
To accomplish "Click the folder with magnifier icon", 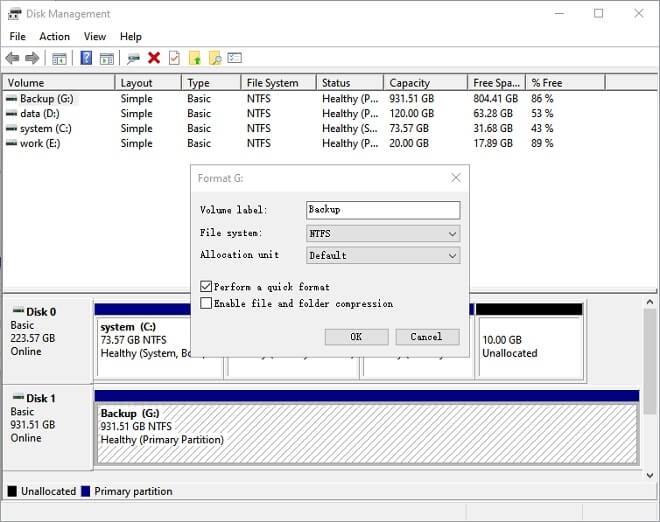I will pyautogui.click(x=215, y=58).
